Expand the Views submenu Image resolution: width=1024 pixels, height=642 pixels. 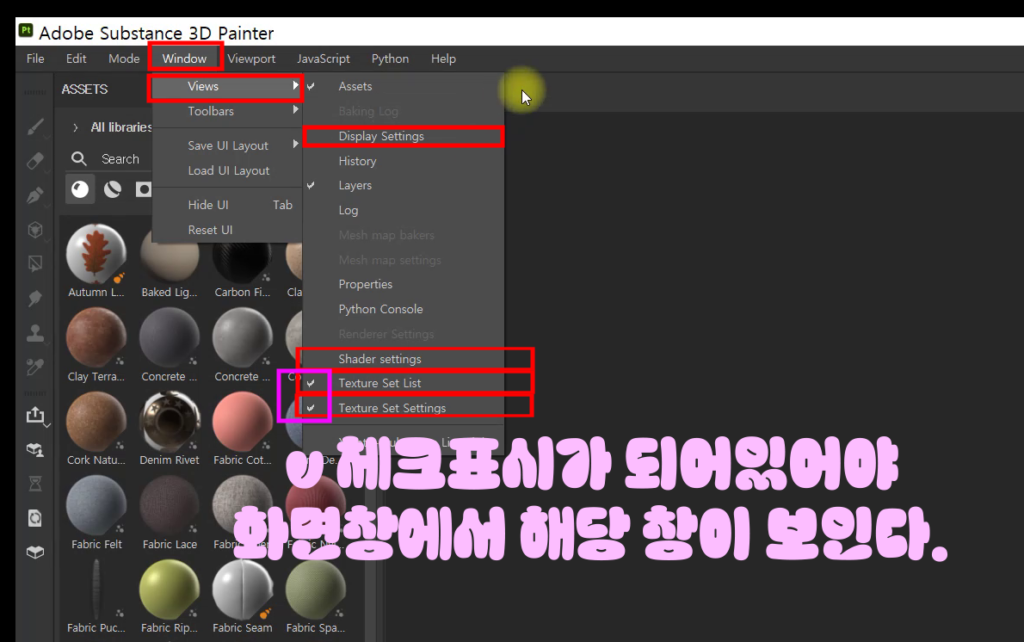[227, 86]
